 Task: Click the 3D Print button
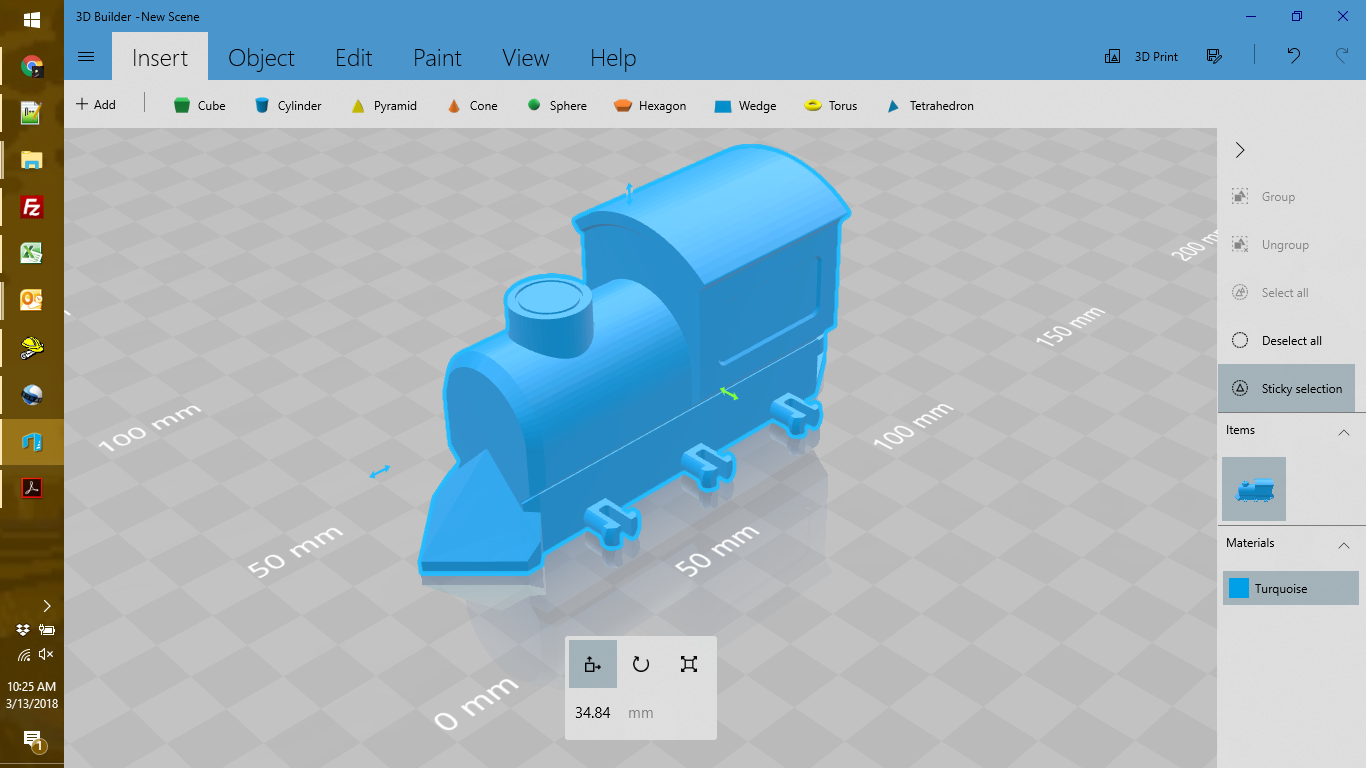coord(1141,57)
